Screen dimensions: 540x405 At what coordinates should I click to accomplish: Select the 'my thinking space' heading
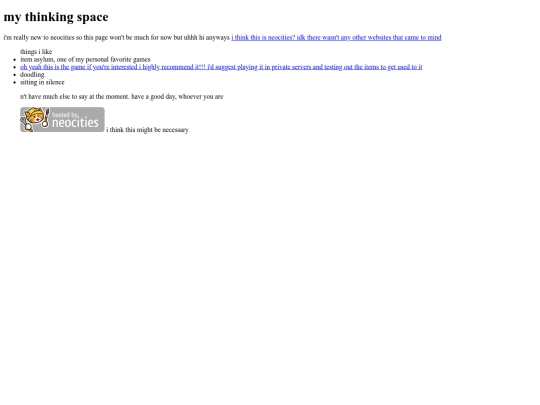click(56, 17)
